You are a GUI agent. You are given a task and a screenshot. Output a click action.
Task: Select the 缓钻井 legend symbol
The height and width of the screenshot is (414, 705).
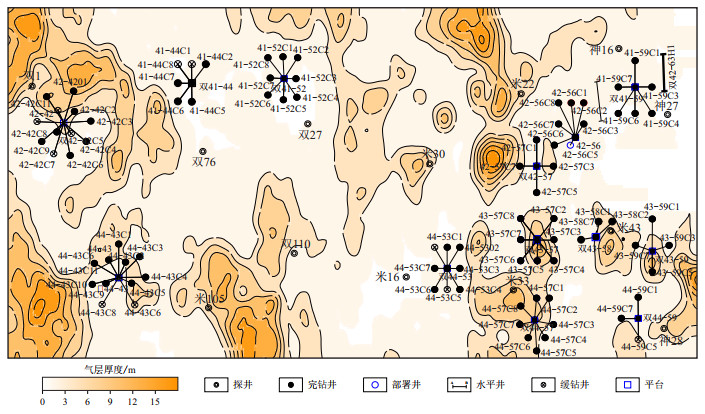pyautogui.click(x=544, y=384)
